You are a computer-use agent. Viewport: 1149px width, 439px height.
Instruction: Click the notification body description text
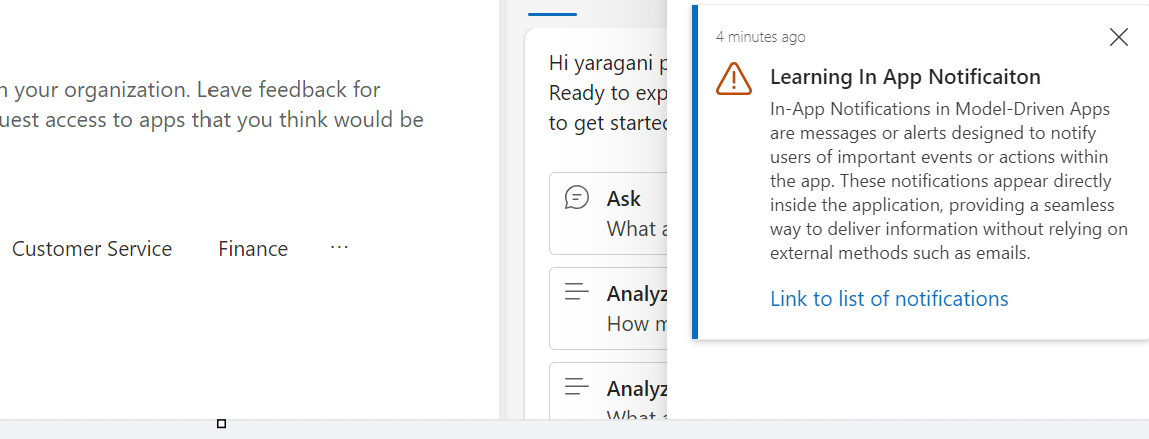click(x=948, y=181)
